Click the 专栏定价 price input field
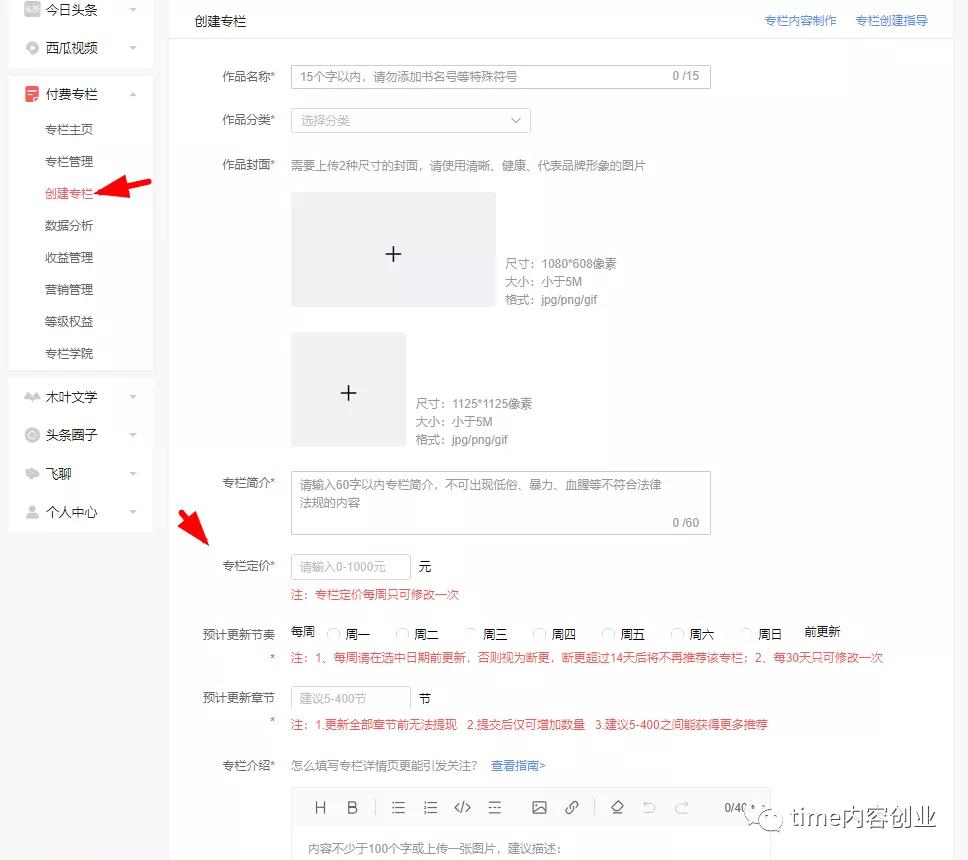Image resolution: width=968 pixels, height=860 pixels. 350,567
